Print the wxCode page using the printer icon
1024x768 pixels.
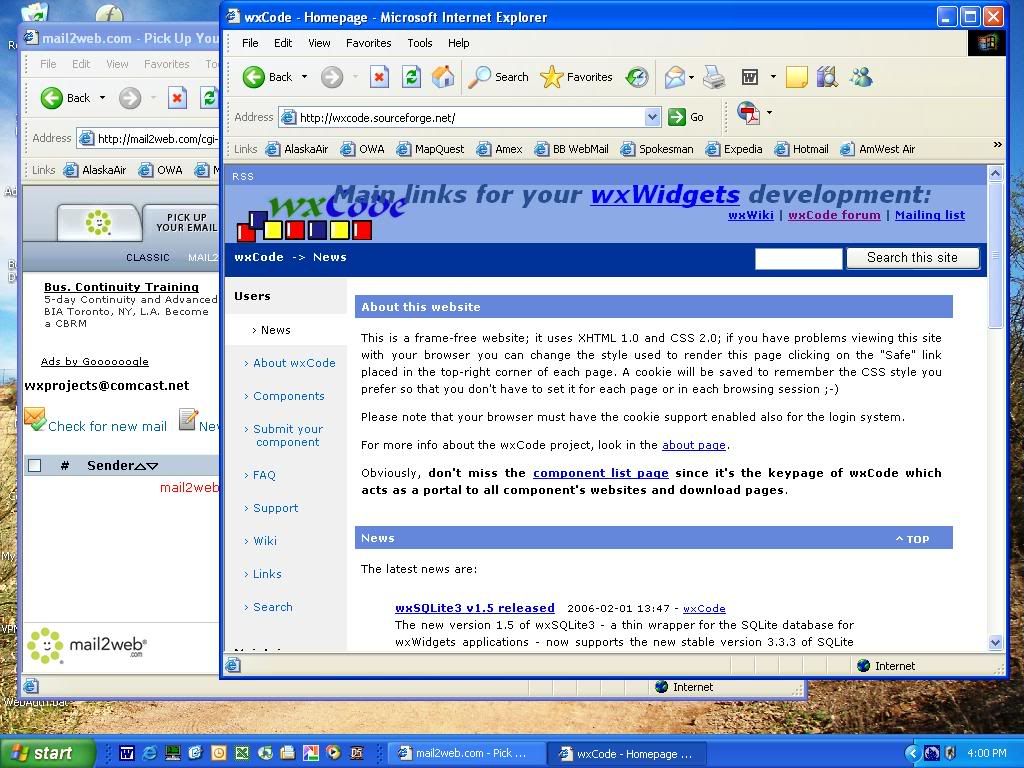[x=714, y=78]
